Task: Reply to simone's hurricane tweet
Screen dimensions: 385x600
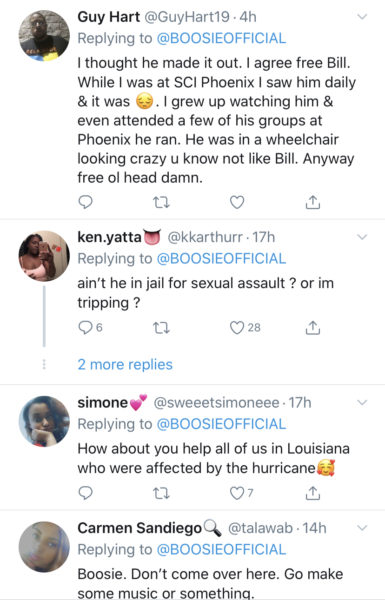Action: click(x=85, y=493)
